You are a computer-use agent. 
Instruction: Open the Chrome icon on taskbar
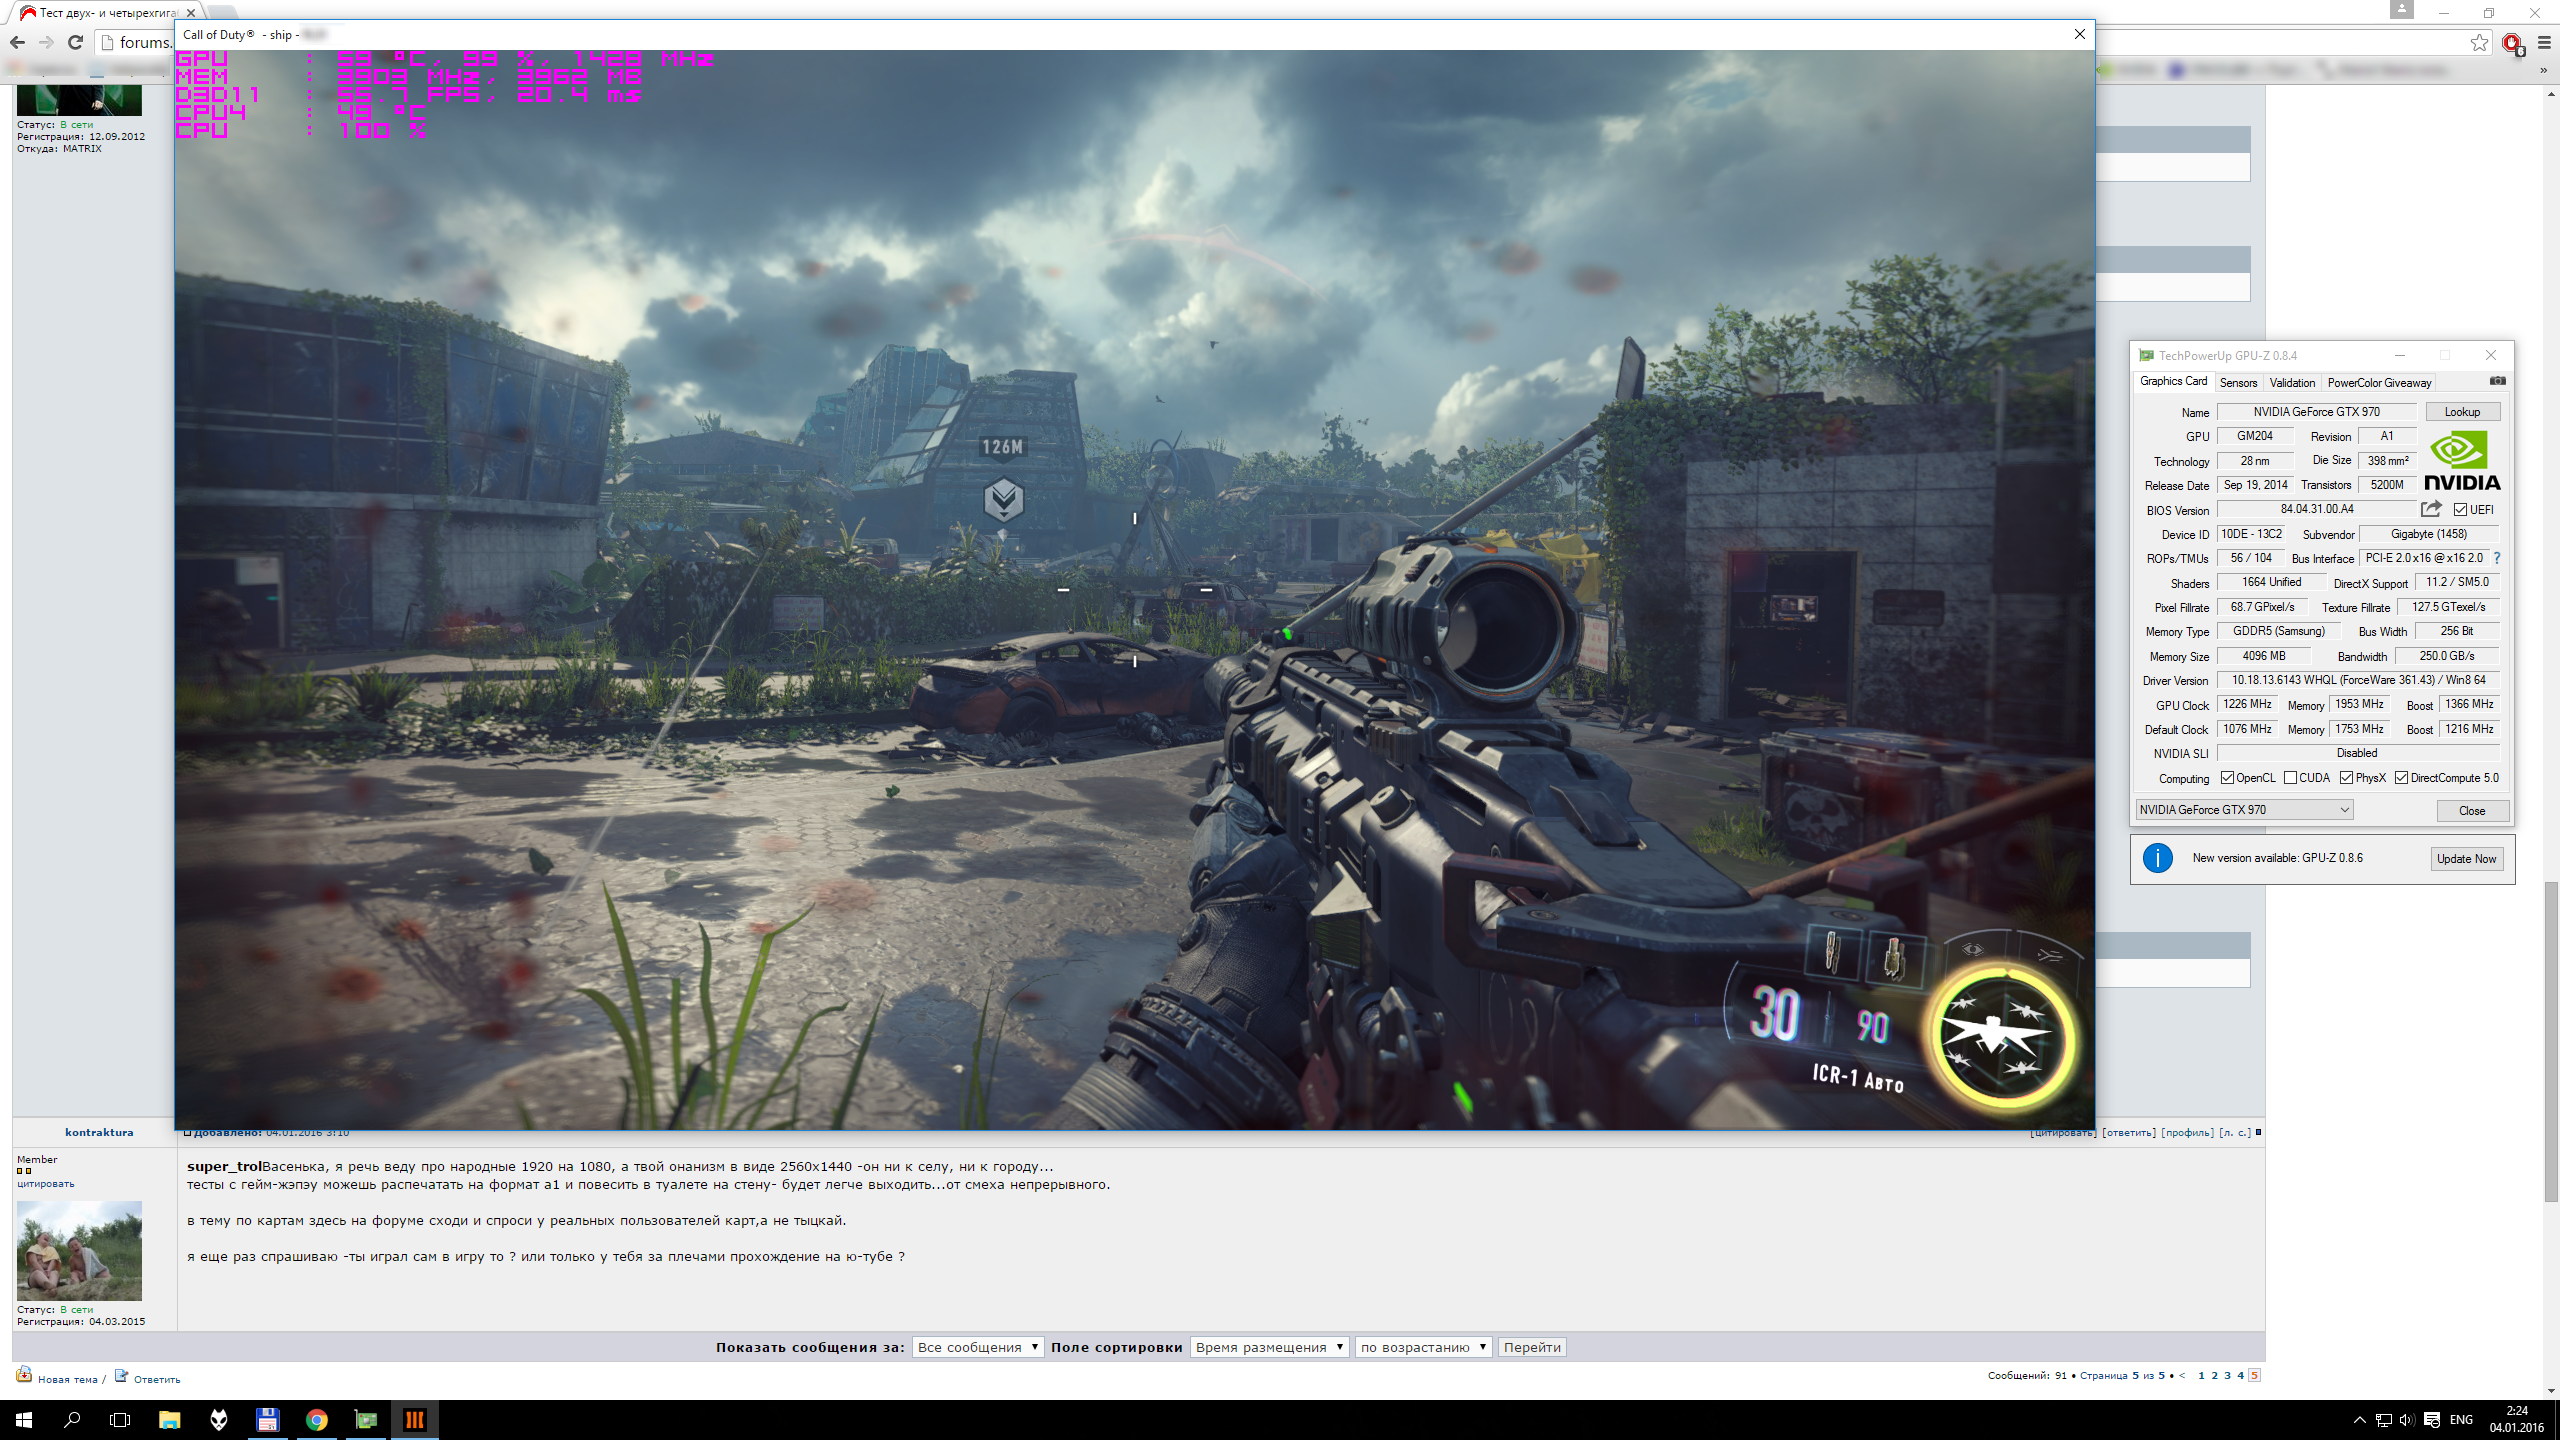point(316,1420)
